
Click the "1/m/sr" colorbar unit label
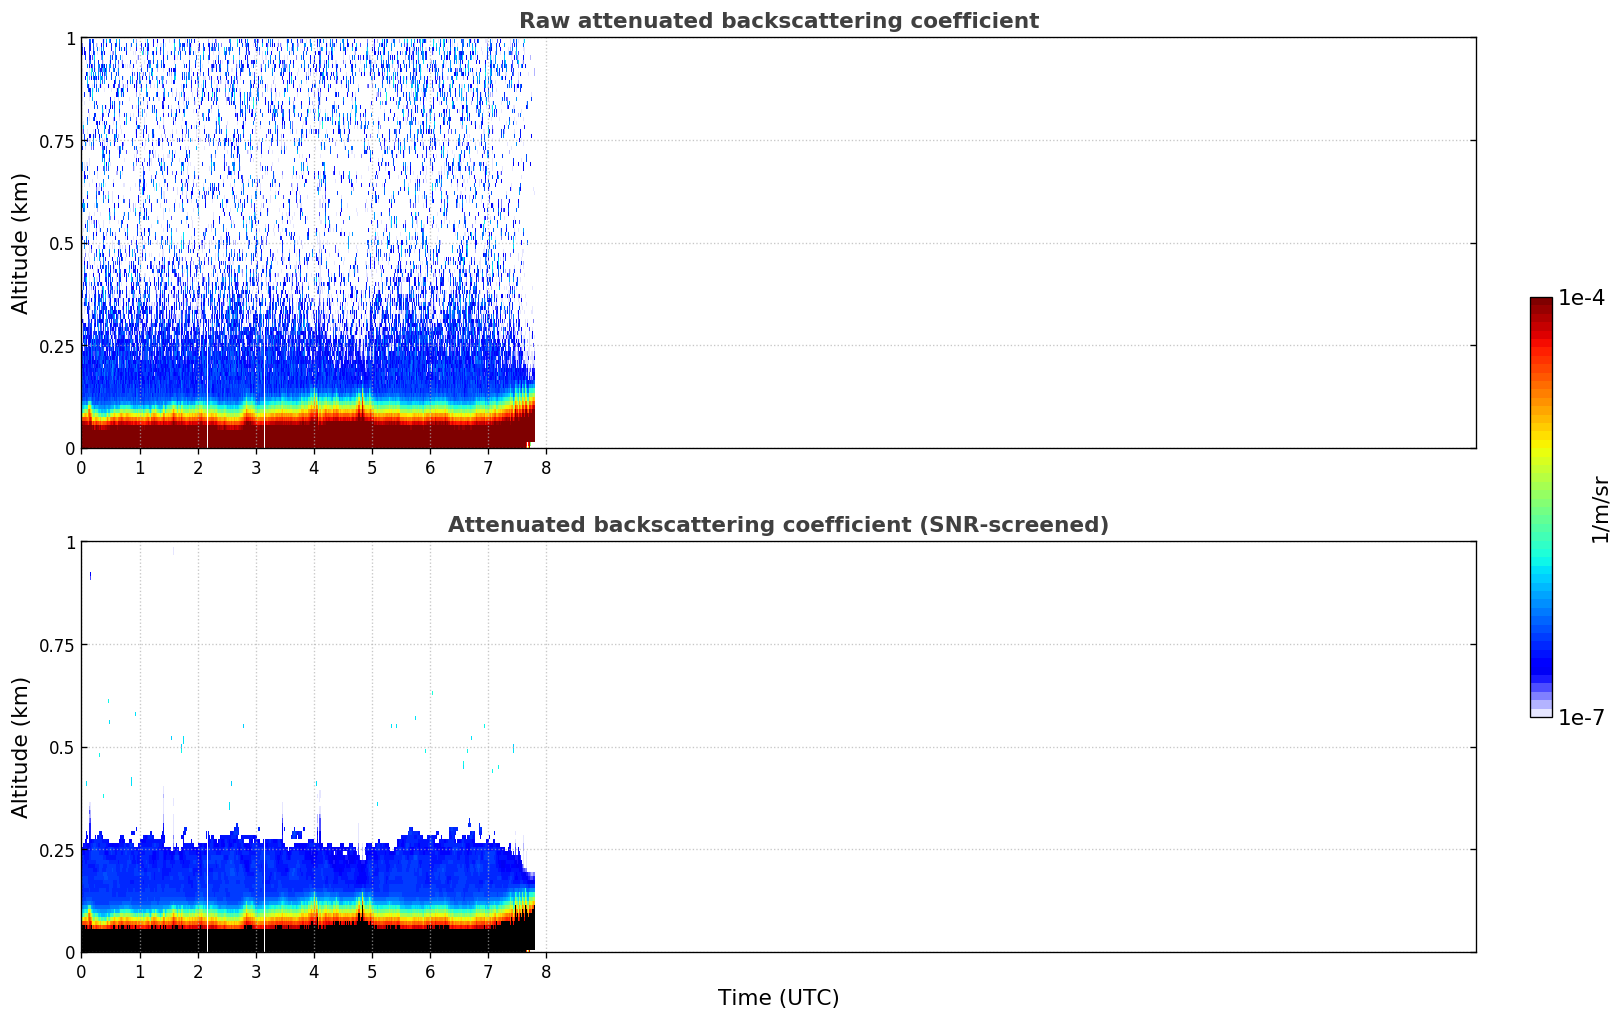click(1600, 509)
